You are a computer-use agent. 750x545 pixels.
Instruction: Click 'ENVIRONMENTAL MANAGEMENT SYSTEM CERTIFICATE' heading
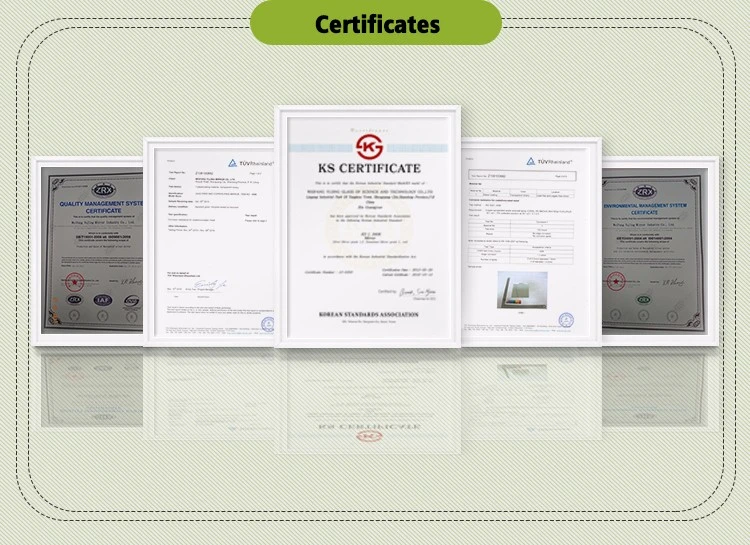[645, 209]
